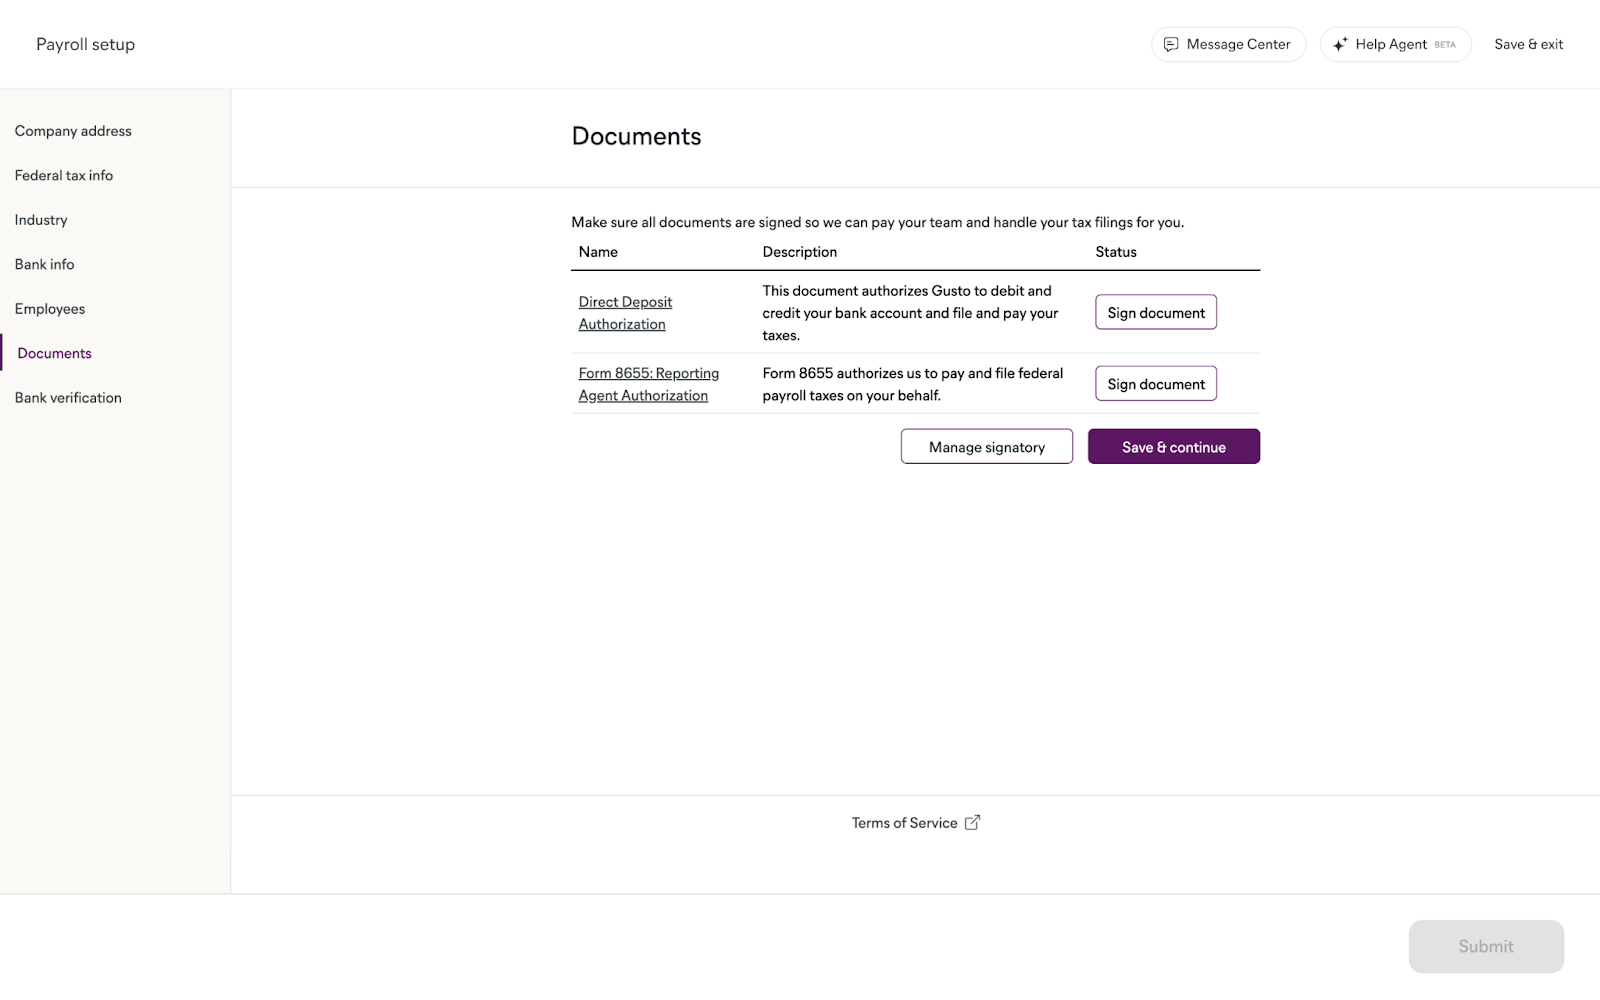Select the Documents sidebar item
Image resolution: width=1600 pixels, height=1000 pixels.
click(54, 353)
